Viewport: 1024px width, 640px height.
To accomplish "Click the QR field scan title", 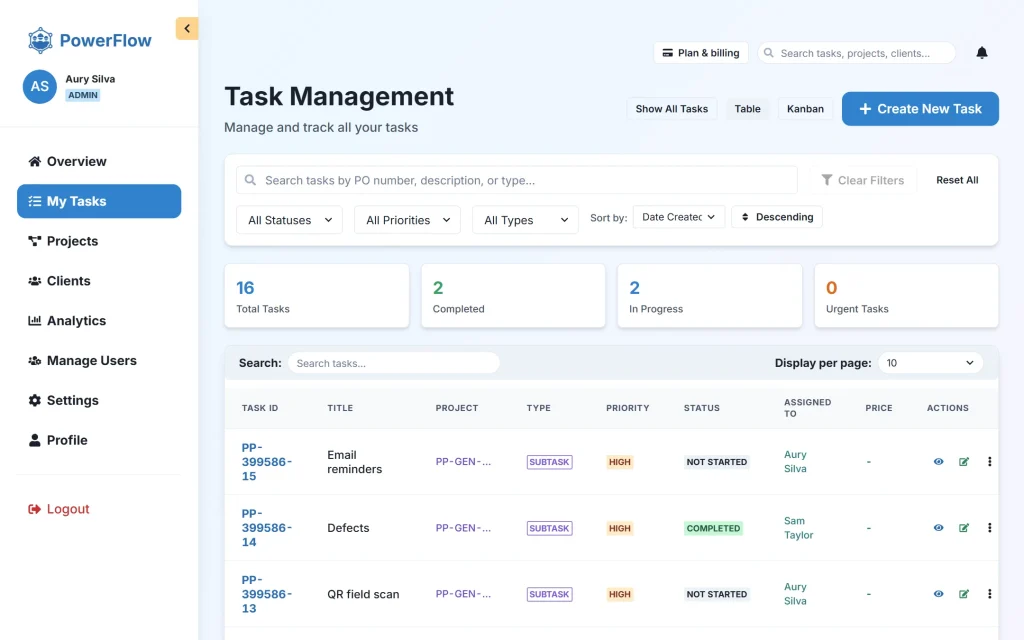I will coord(363,594).
